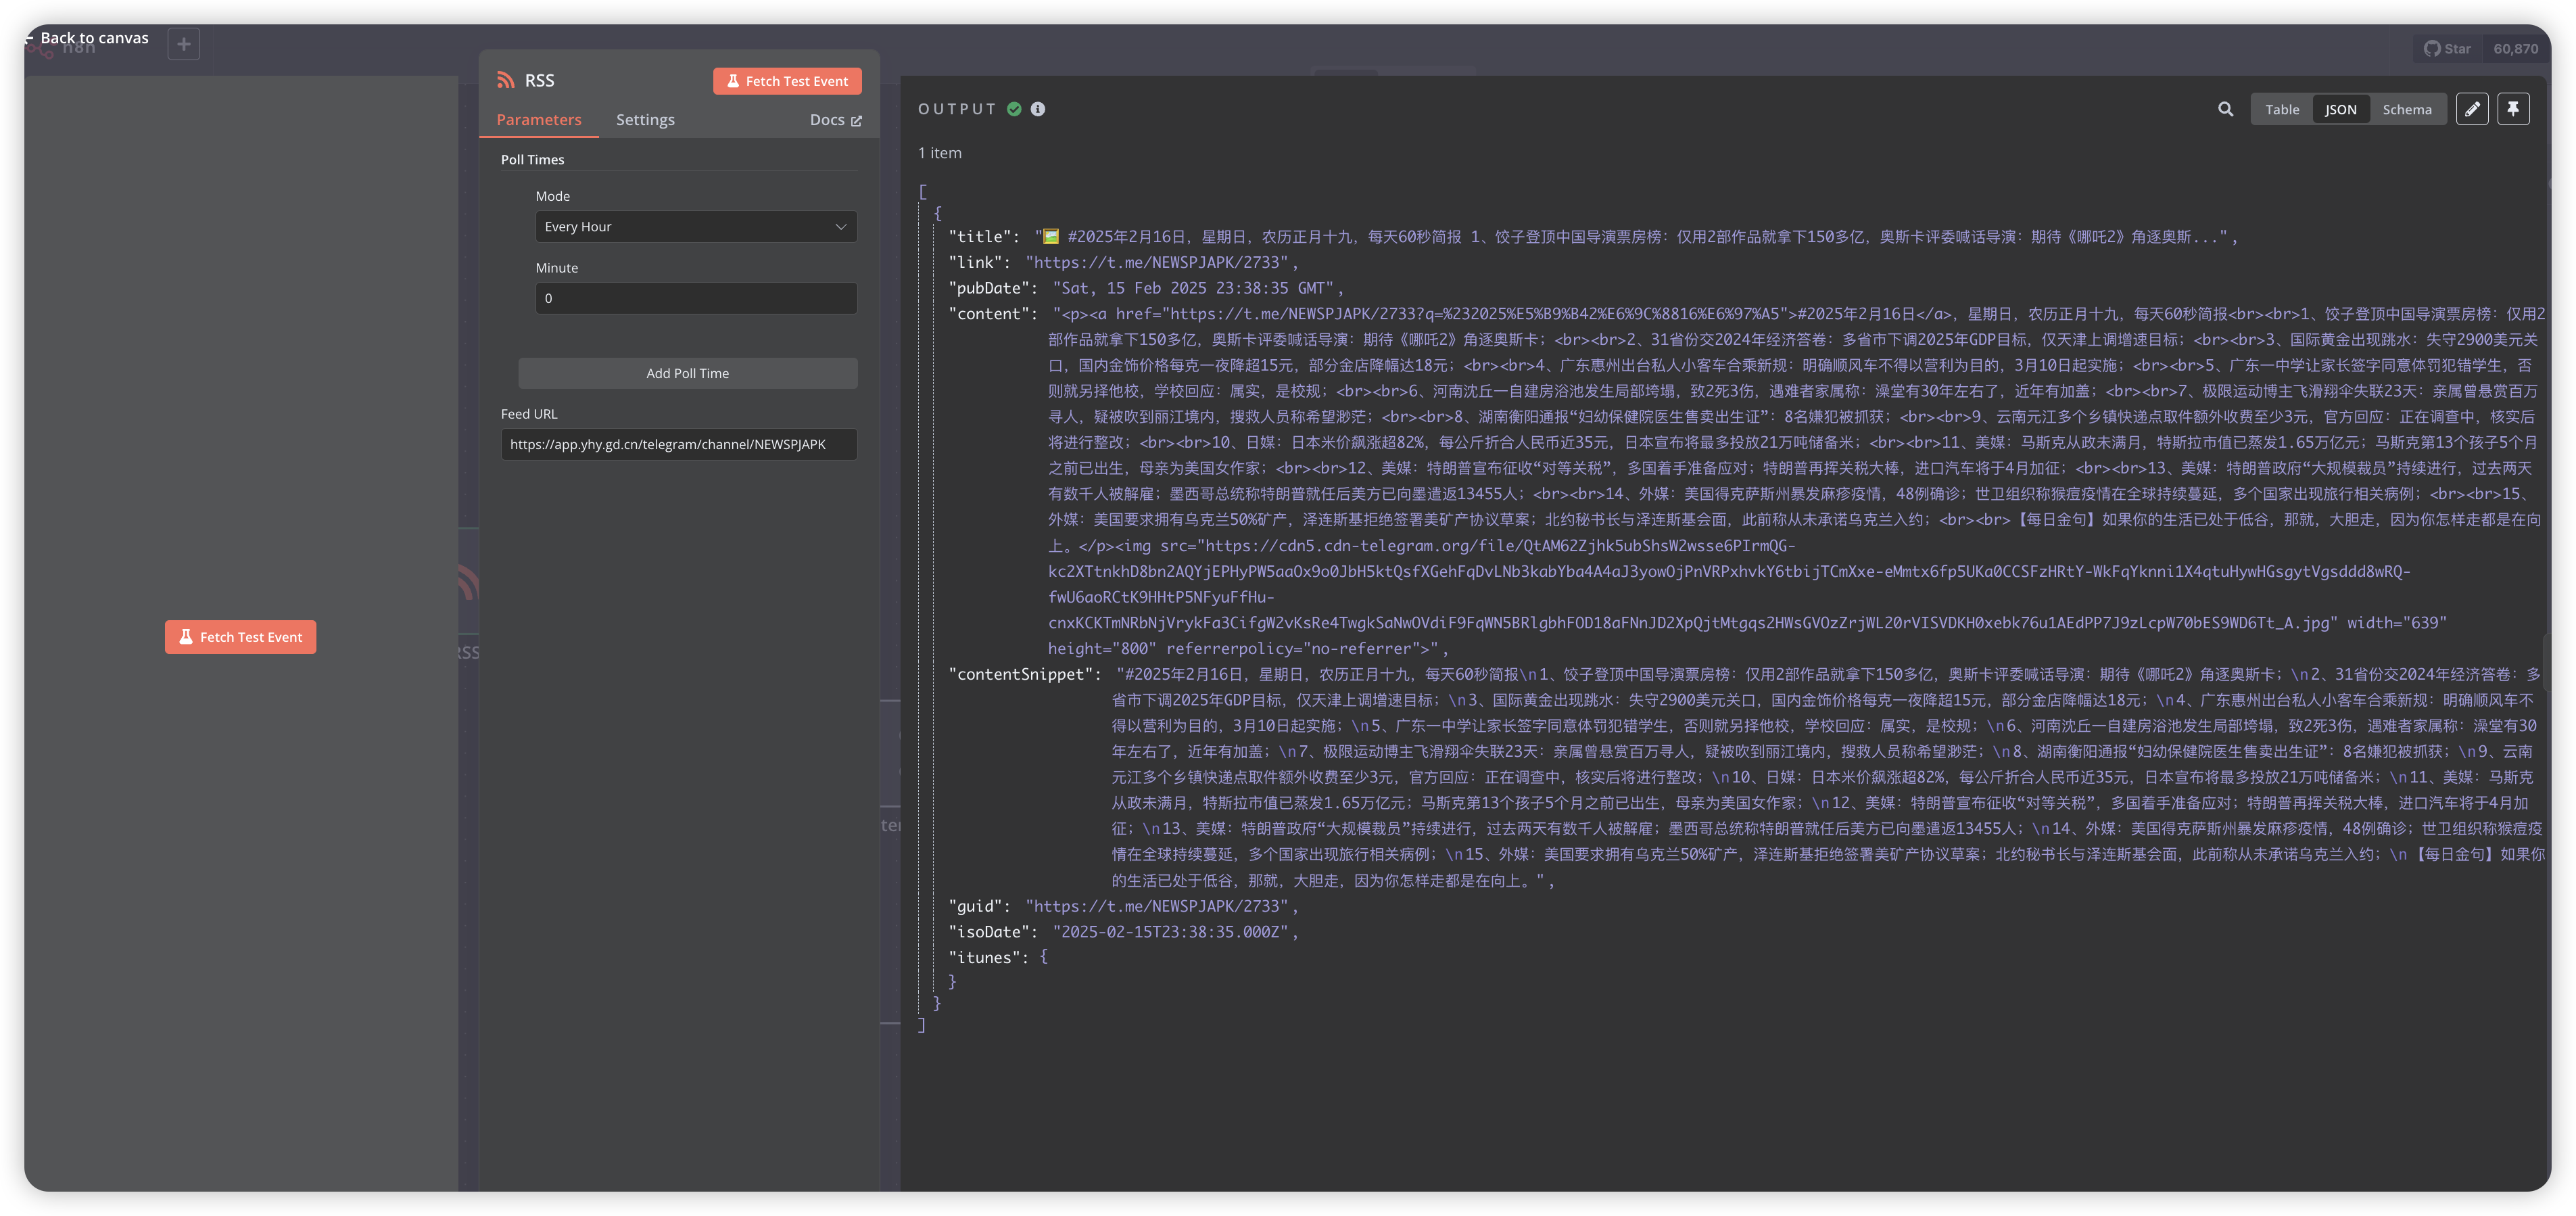This screenshot has height=1216, width=2576.
Task: Click the pin output data icon
Action: [2513, 109]
